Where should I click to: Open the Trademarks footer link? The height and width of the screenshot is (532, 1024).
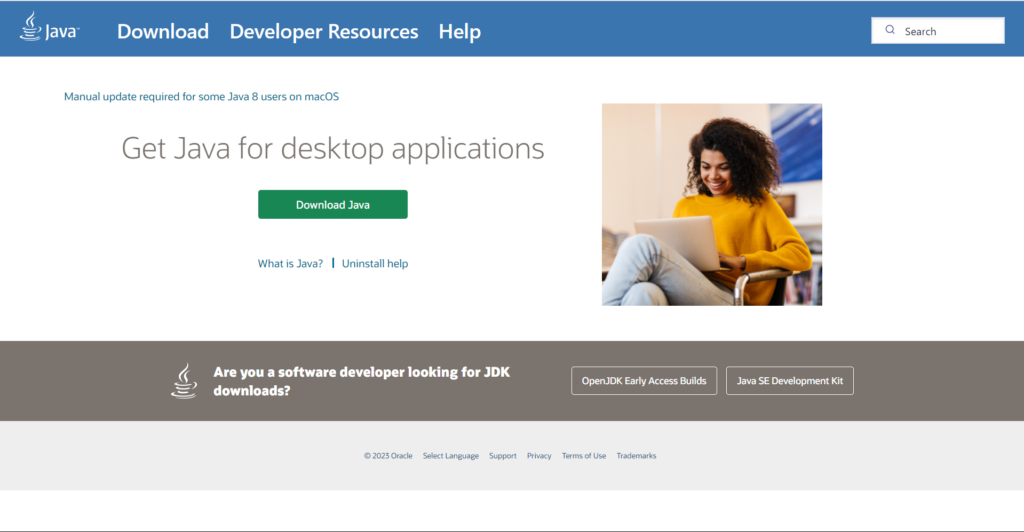pyautogui.click(x=636, y=456)
